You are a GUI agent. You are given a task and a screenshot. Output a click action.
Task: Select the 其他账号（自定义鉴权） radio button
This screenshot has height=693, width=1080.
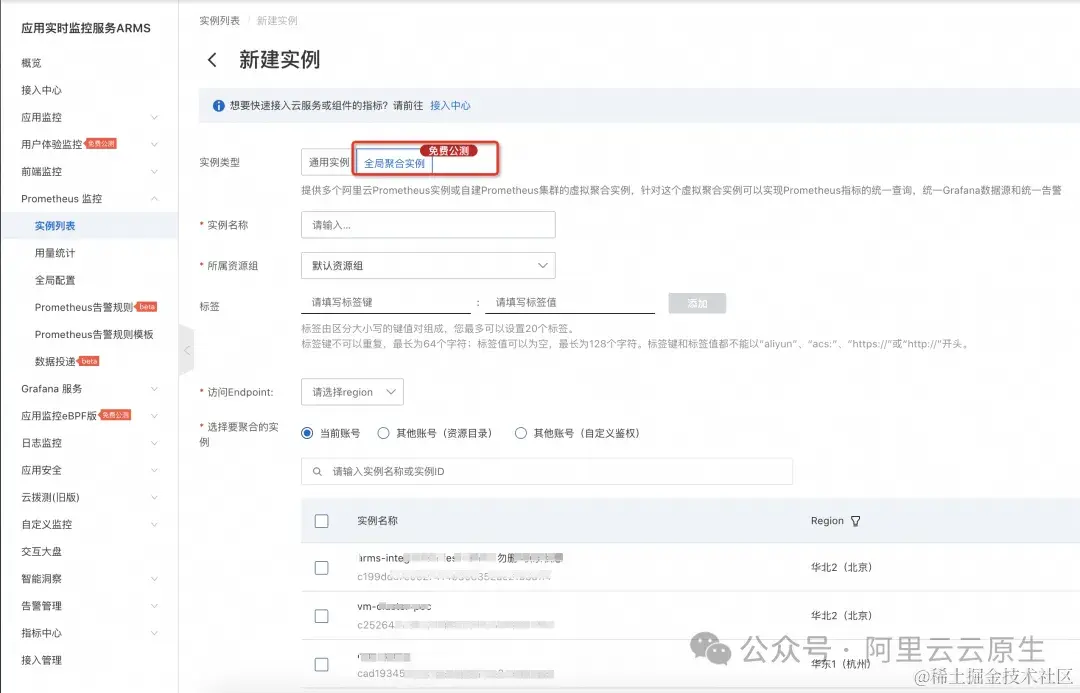click(x=521, y=433)
